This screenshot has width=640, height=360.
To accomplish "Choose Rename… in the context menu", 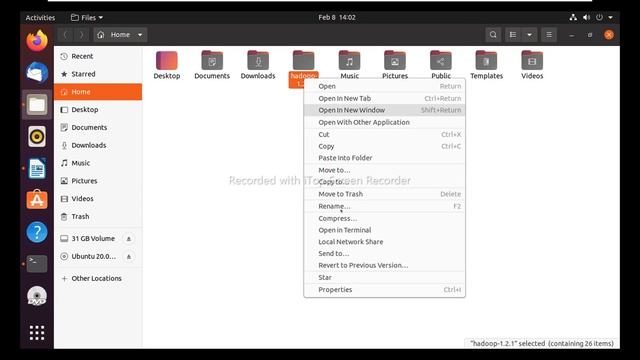I will (384, 206).
